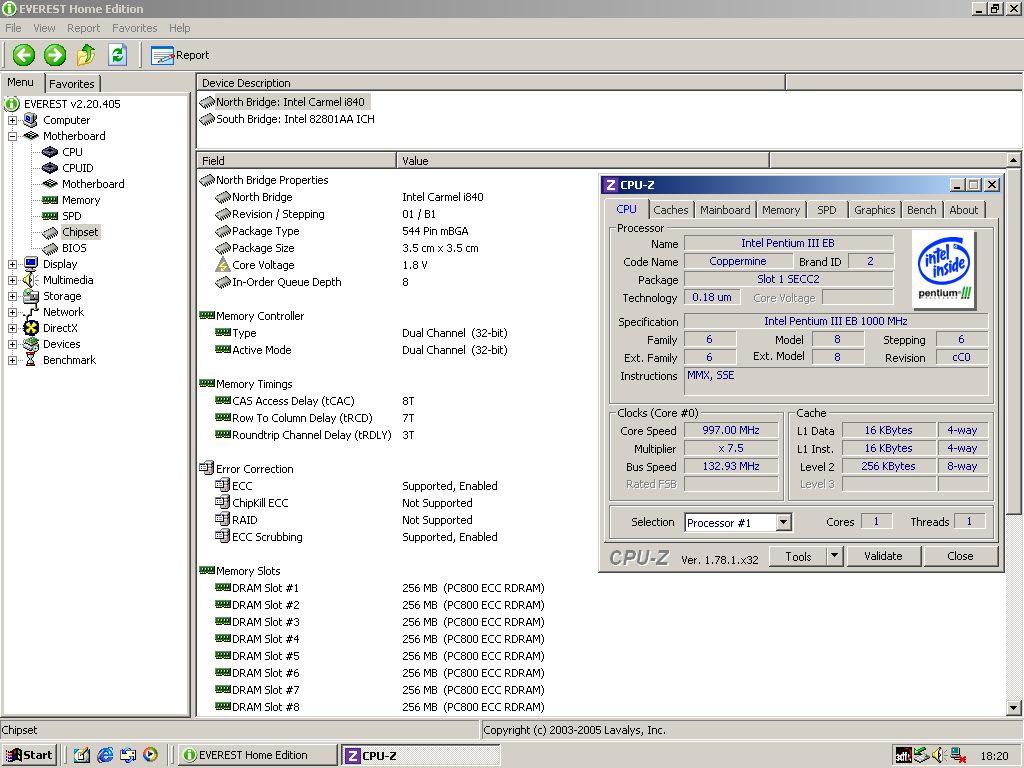Viewport: 1024px width, 768px height.
Task: Expand the Storage tree node
Action: click(12, 296)
